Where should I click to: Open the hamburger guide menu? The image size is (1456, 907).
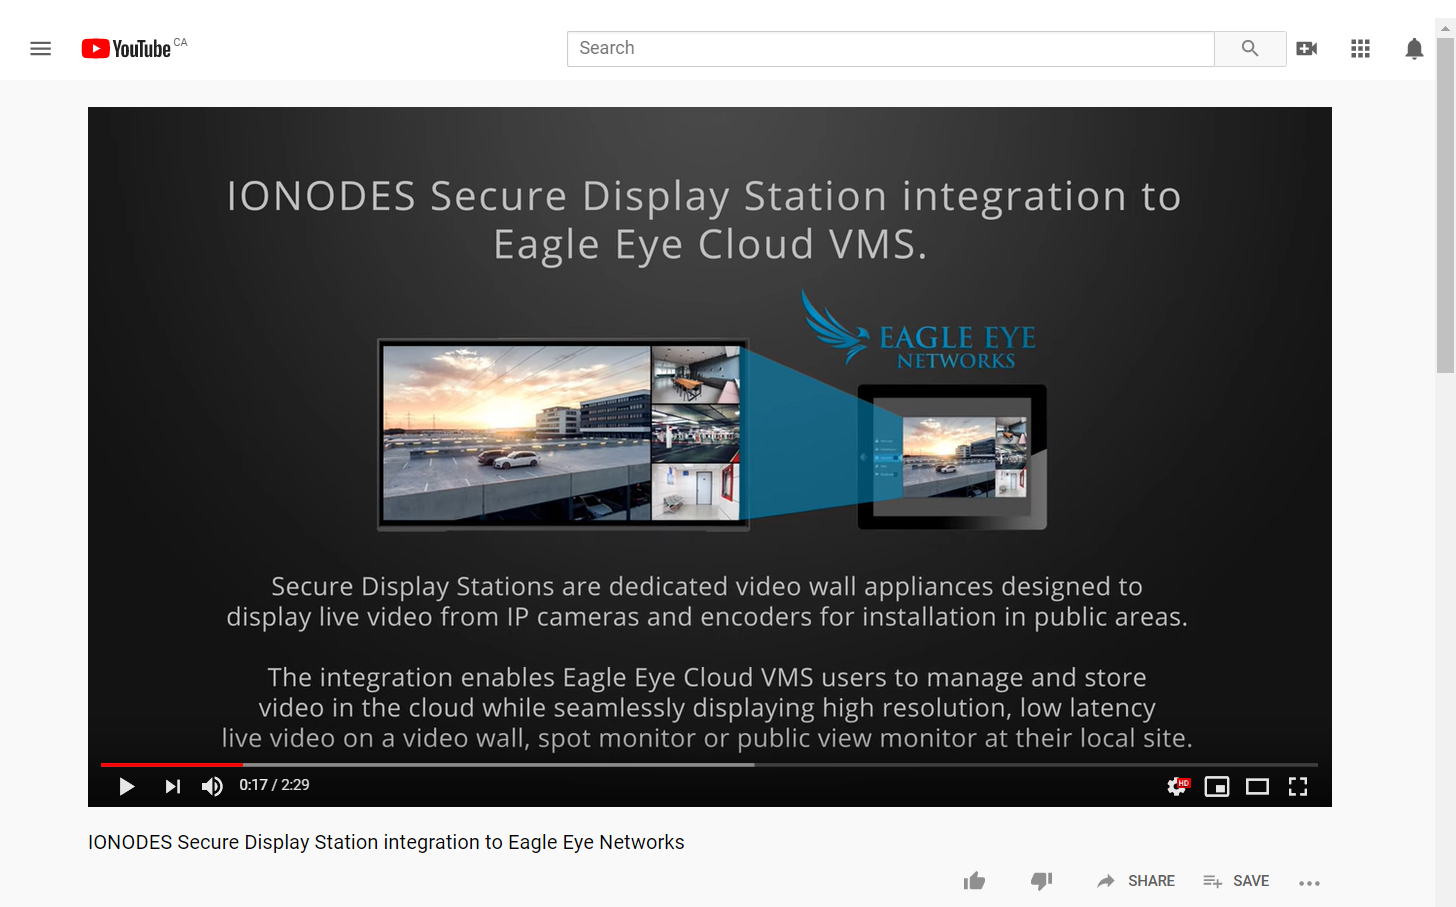(x=40, y=48)
